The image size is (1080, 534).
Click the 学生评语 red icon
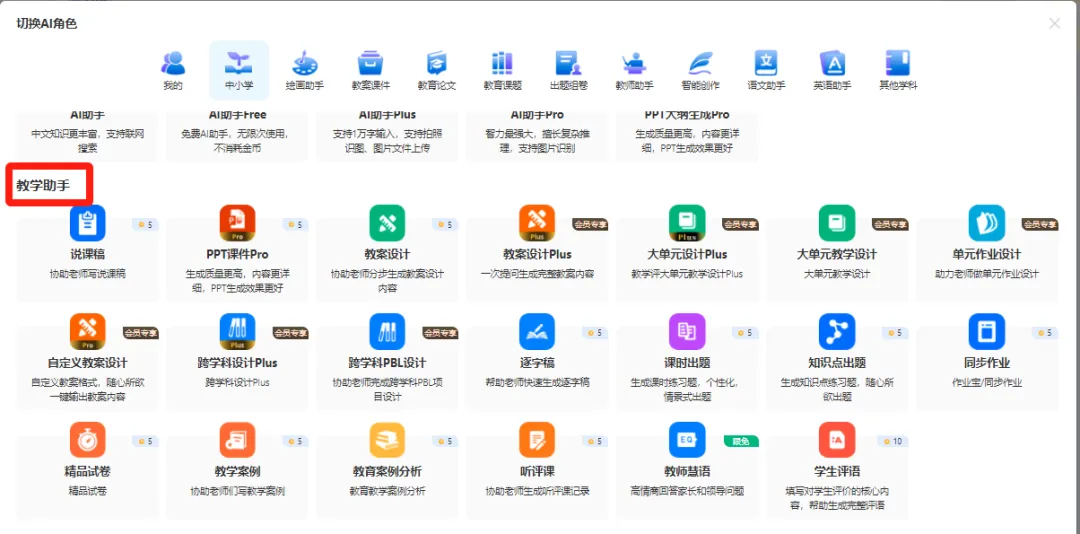837,440
